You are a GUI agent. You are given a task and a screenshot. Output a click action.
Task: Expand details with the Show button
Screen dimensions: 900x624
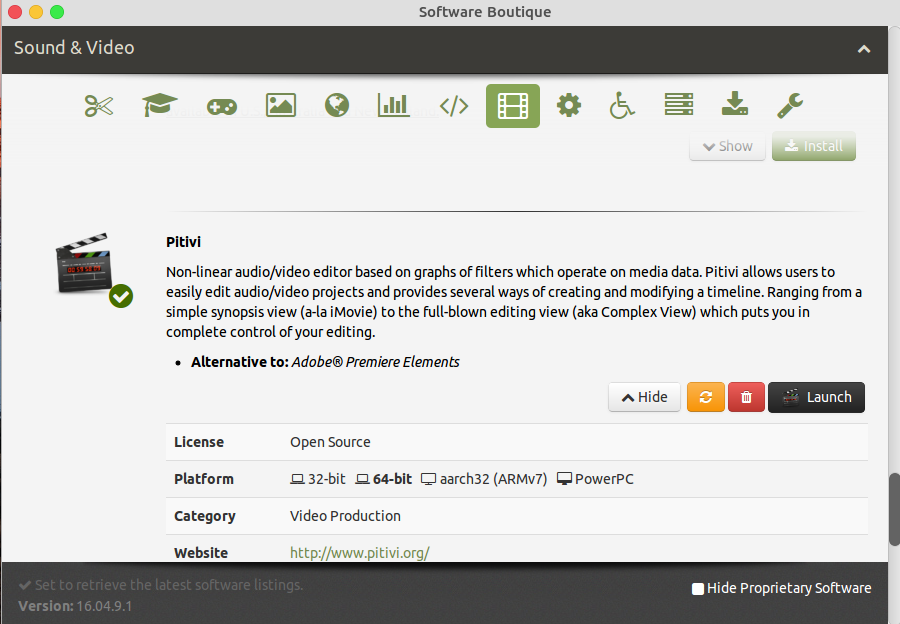(727, 146)
